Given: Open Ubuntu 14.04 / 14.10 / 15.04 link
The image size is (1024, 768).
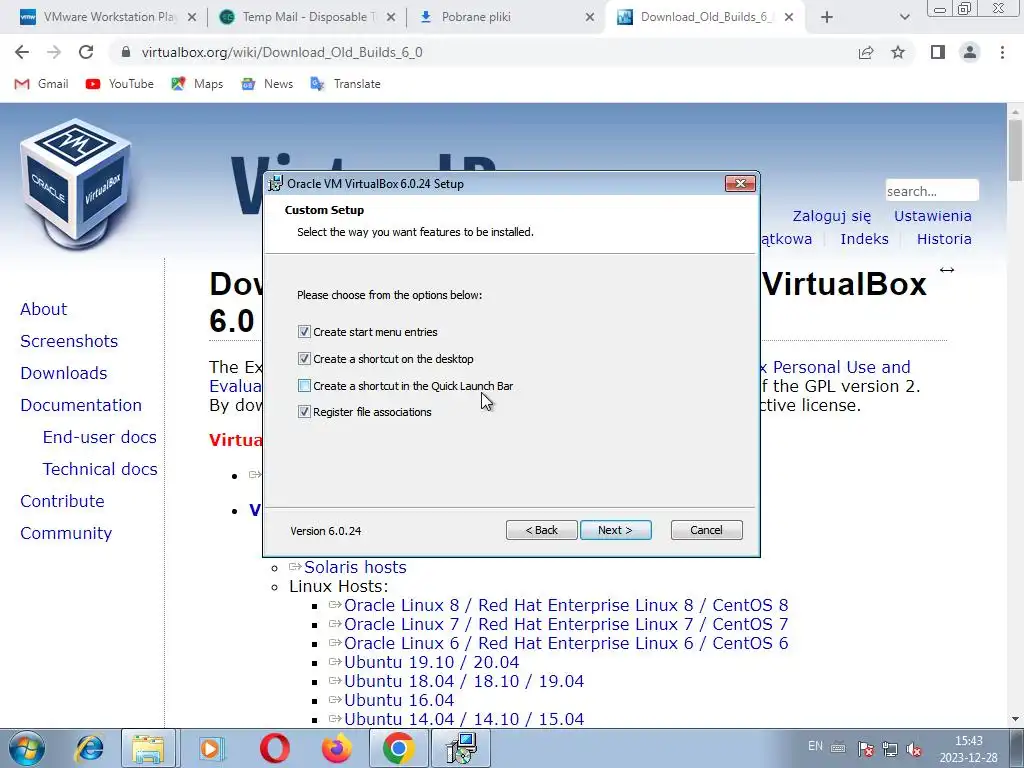Looking at the screenshot, I should 464,718.
